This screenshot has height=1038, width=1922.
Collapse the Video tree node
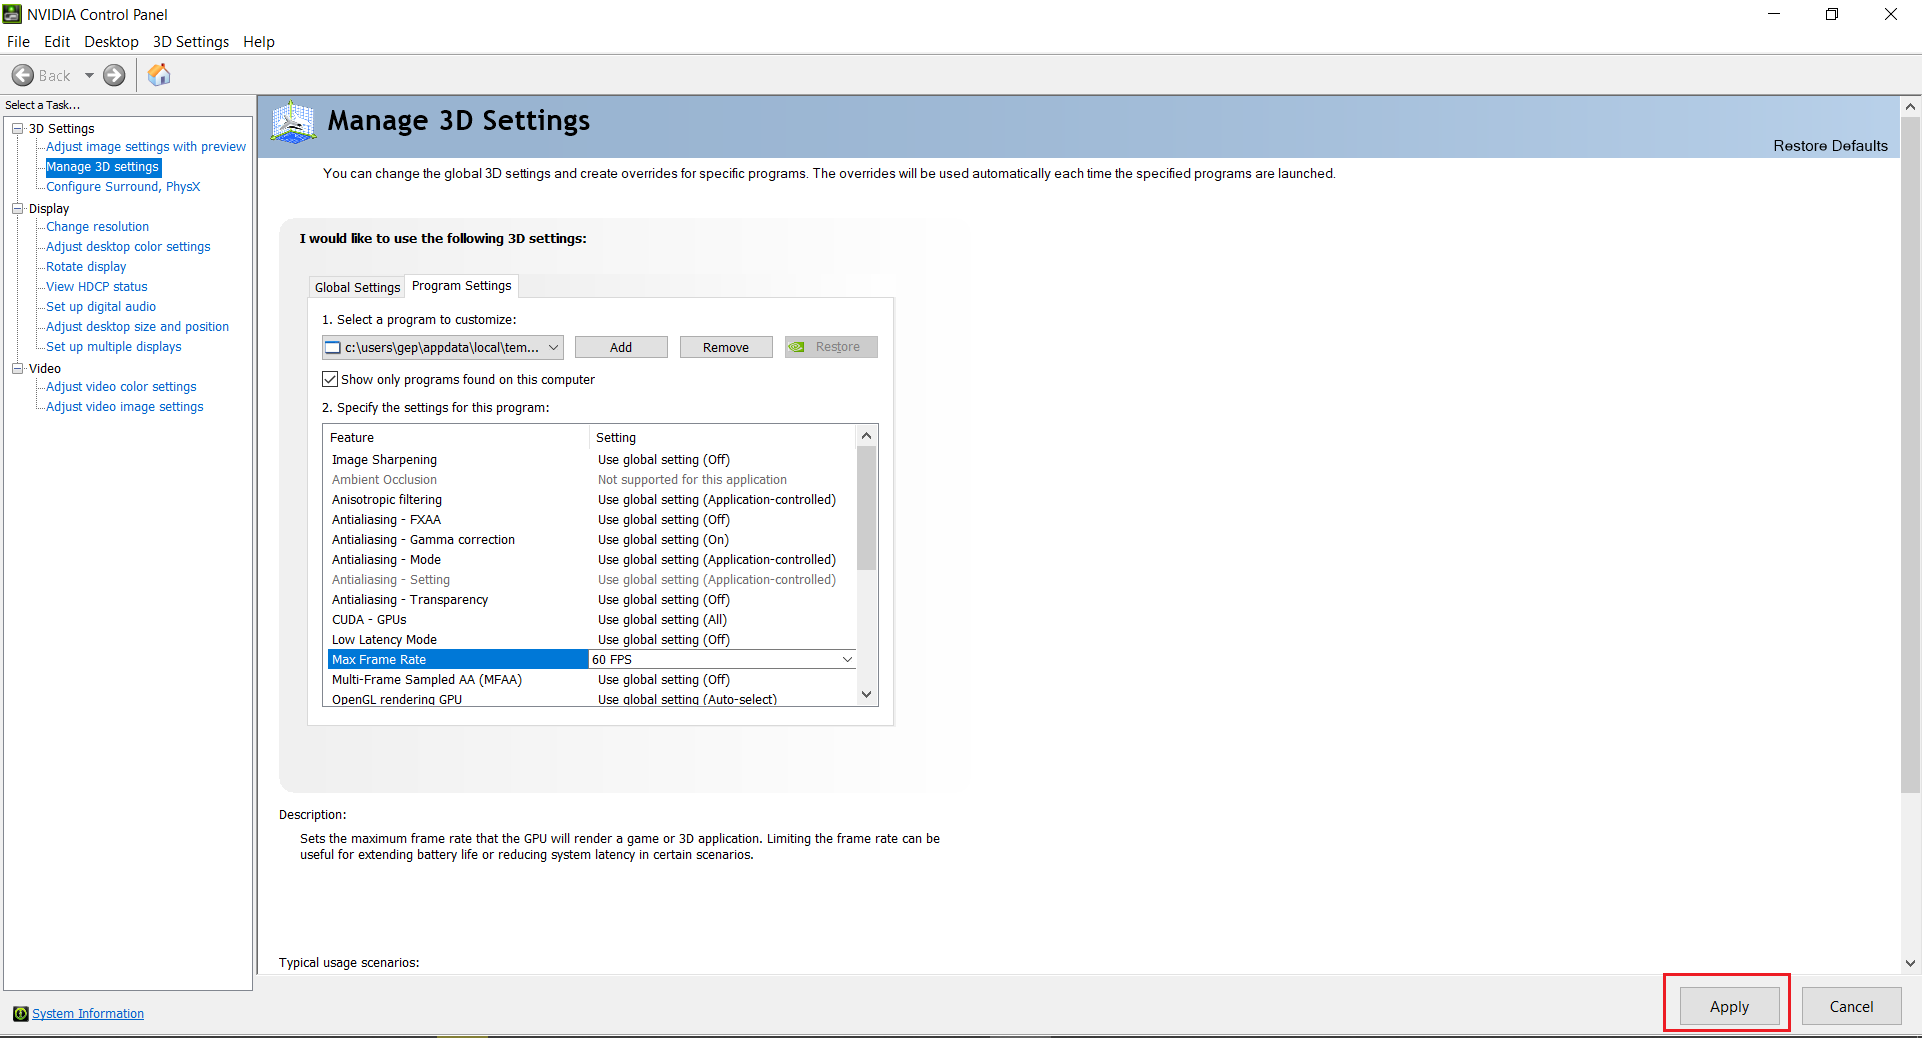tap(17, 369)
